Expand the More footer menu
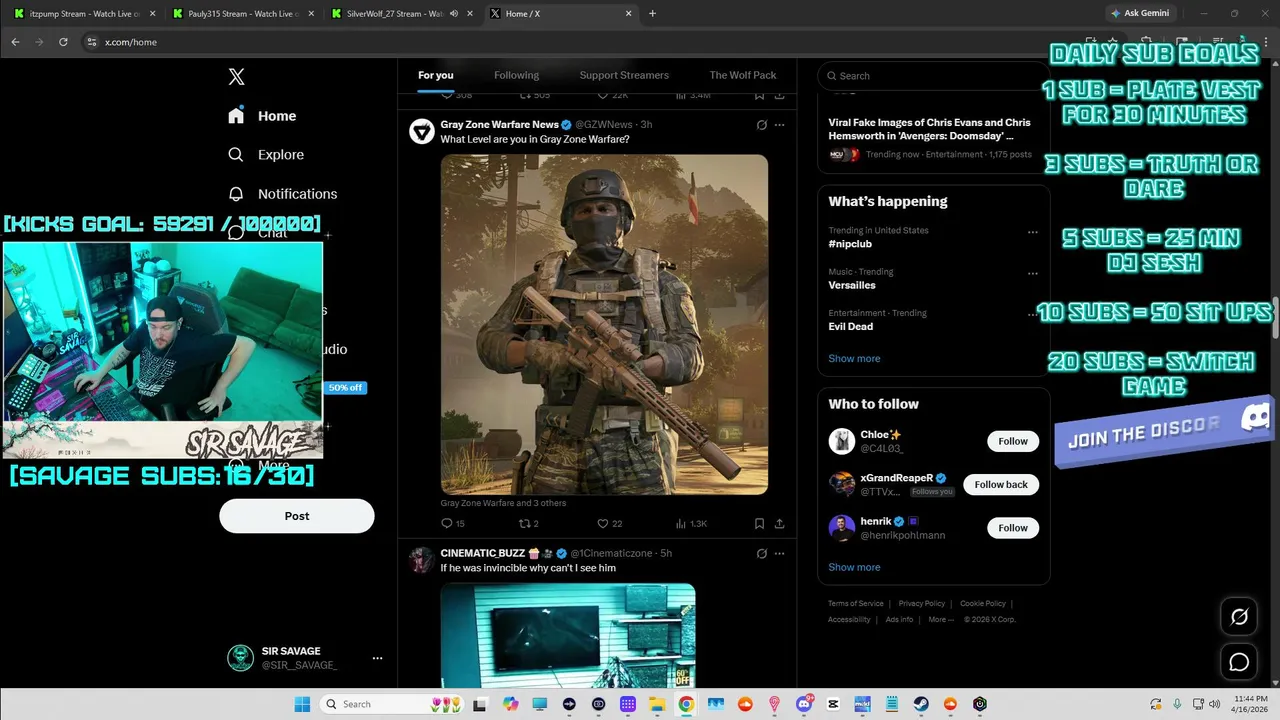The height and width of the screenshot is (720, 1280). 940,619
